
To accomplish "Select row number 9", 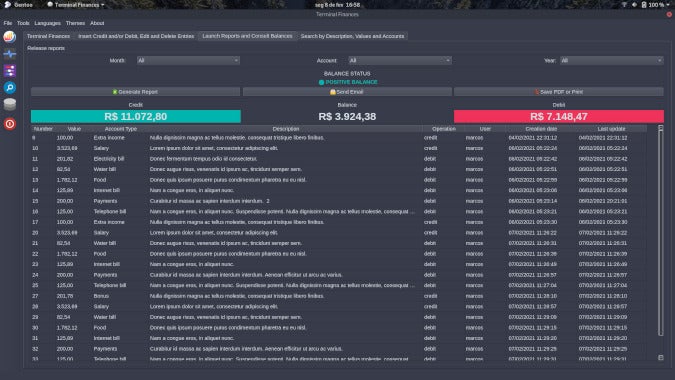I will pos(338,138).
